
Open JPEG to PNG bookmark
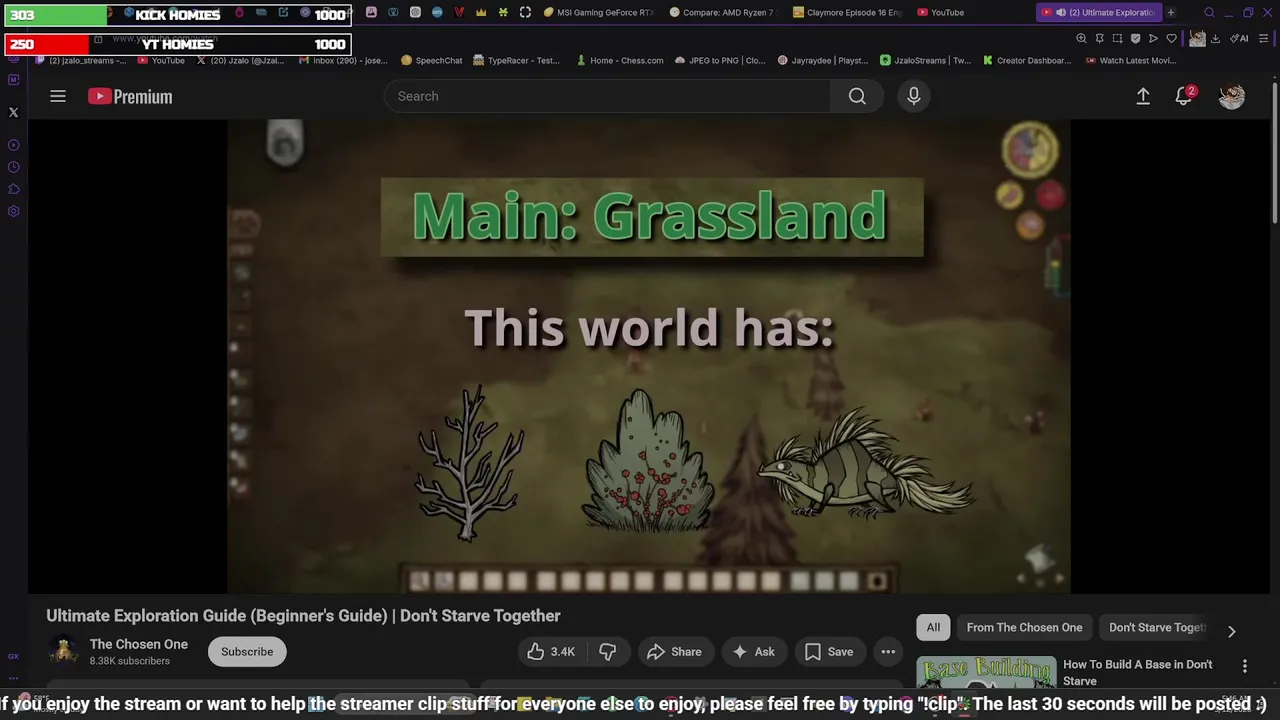(x=720, y=61)
